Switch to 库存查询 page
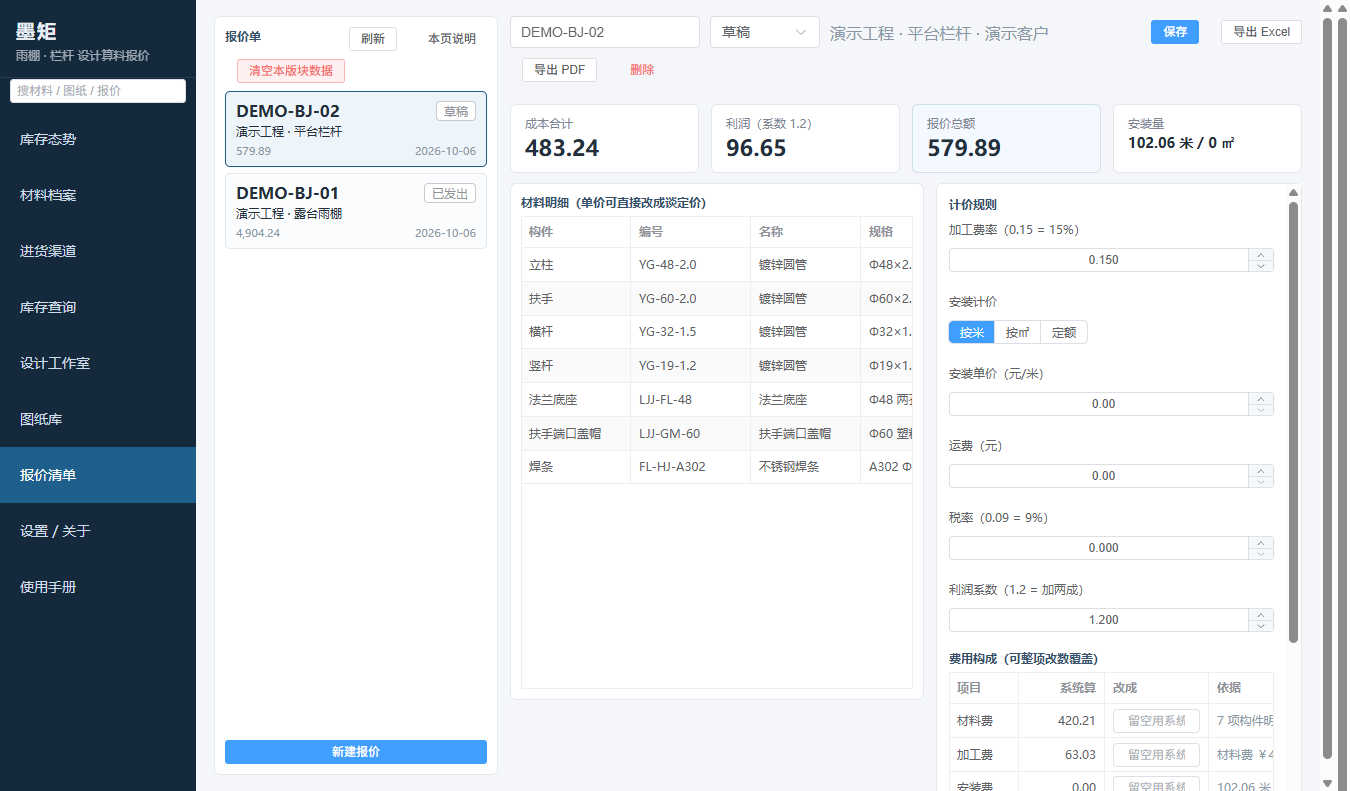 click(98, 307)
